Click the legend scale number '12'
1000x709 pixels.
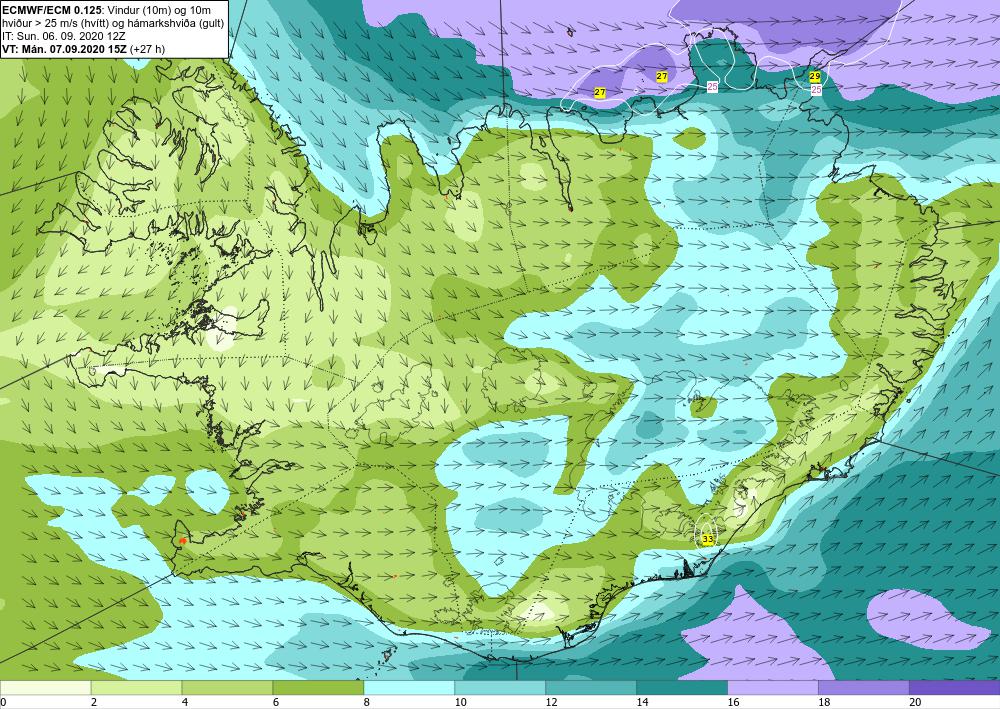(x=551, y=702)
